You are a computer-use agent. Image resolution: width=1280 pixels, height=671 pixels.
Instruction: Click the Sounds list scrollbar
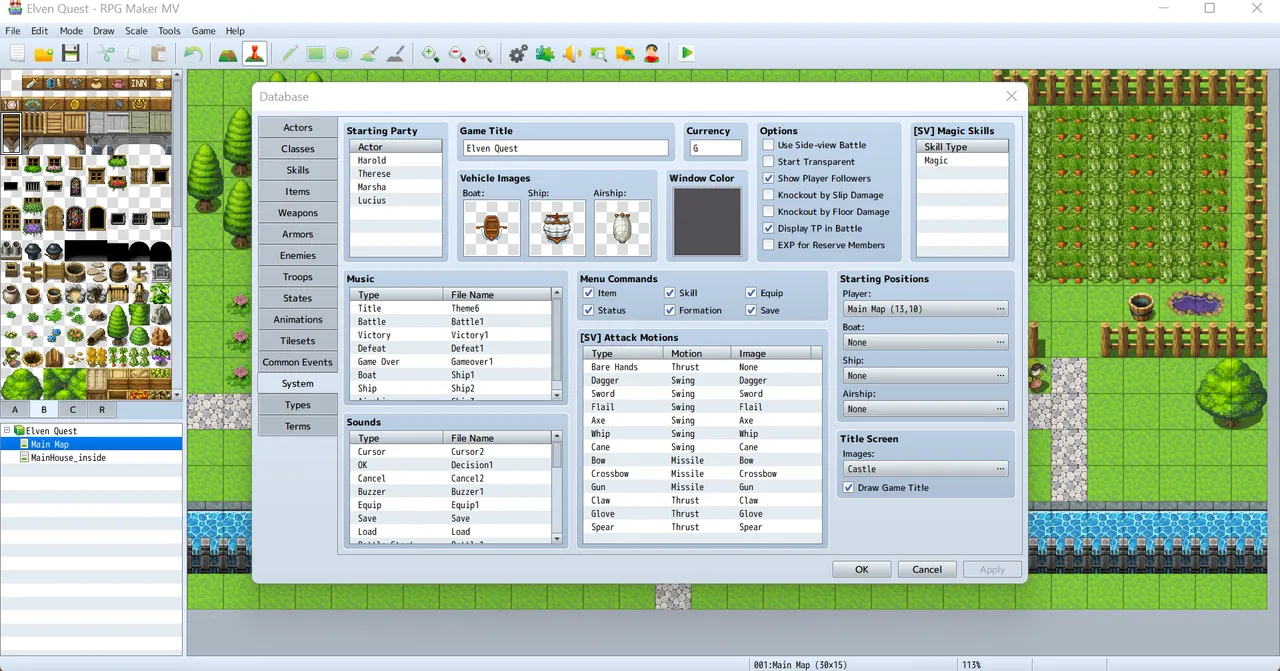pos(557,488)
